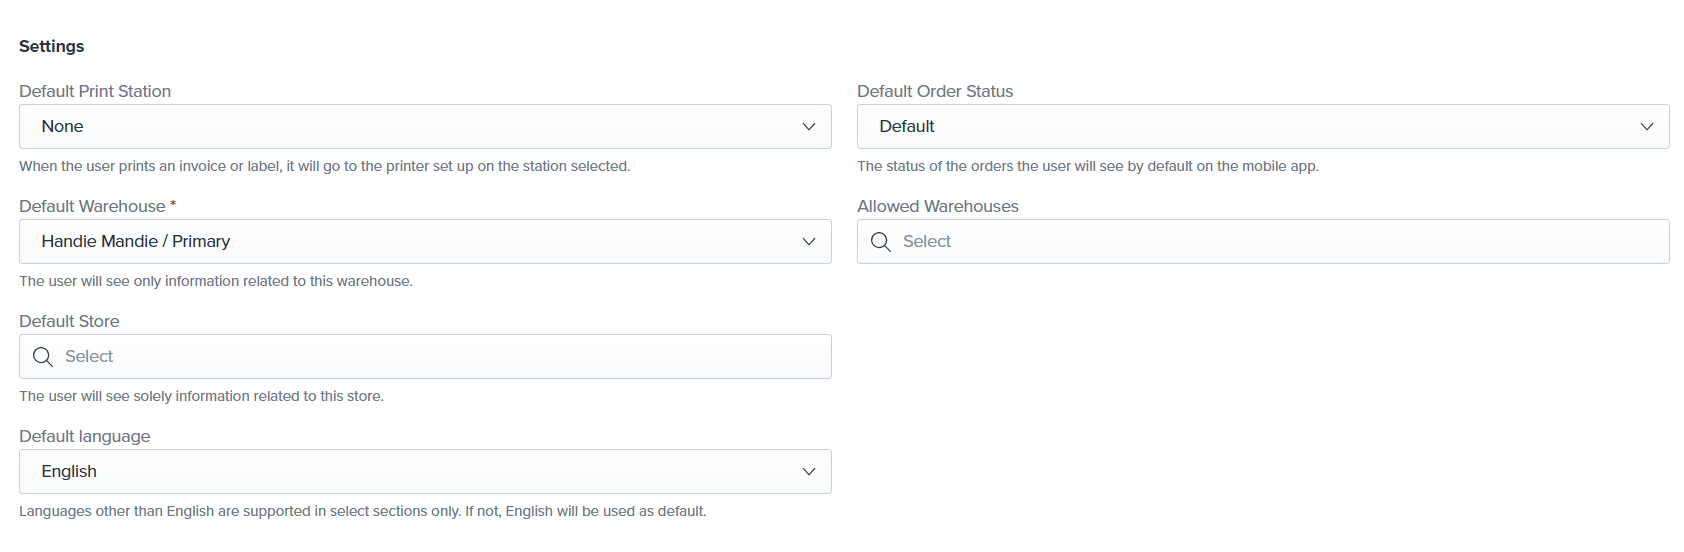
Task: Click the chevron arrow of Default Print Station
Action: [809, 127]
